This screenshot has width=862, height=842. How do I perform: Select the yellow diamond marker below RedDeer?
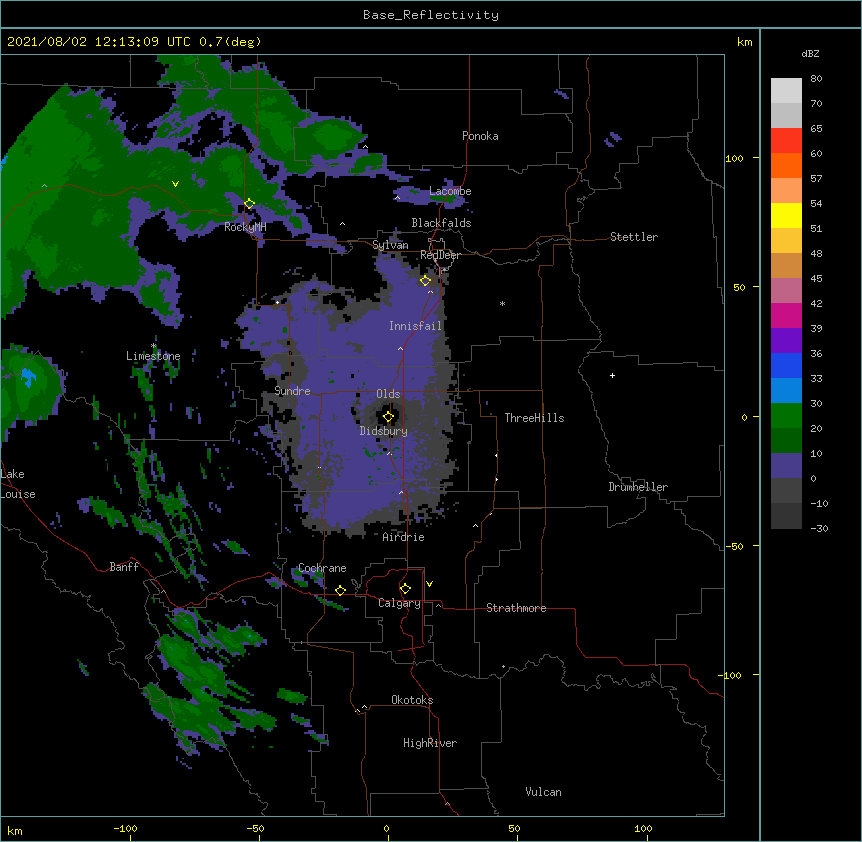425,281
